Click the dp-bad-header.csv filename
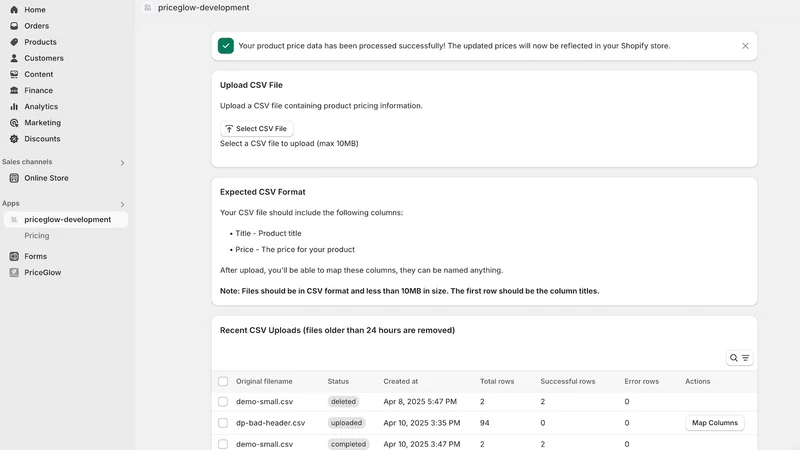 [270, 423]
